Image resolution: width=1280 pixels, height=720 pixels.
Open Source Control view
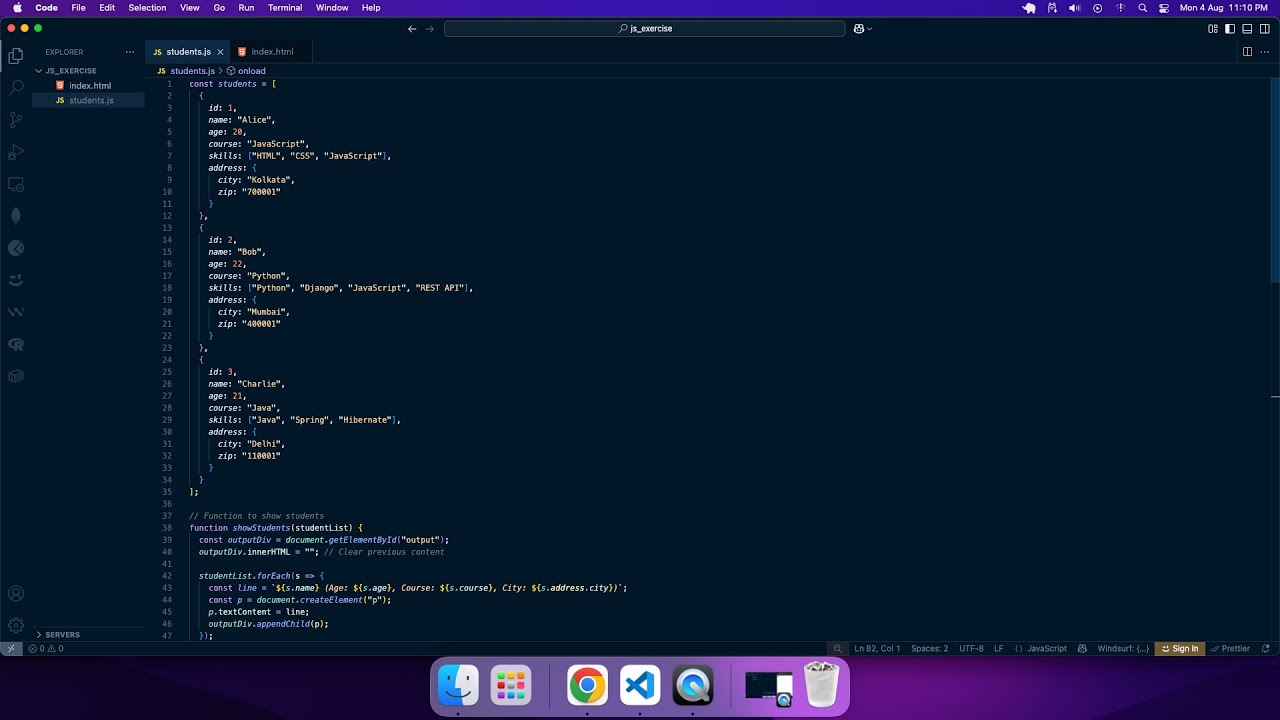tap(16, 120)
